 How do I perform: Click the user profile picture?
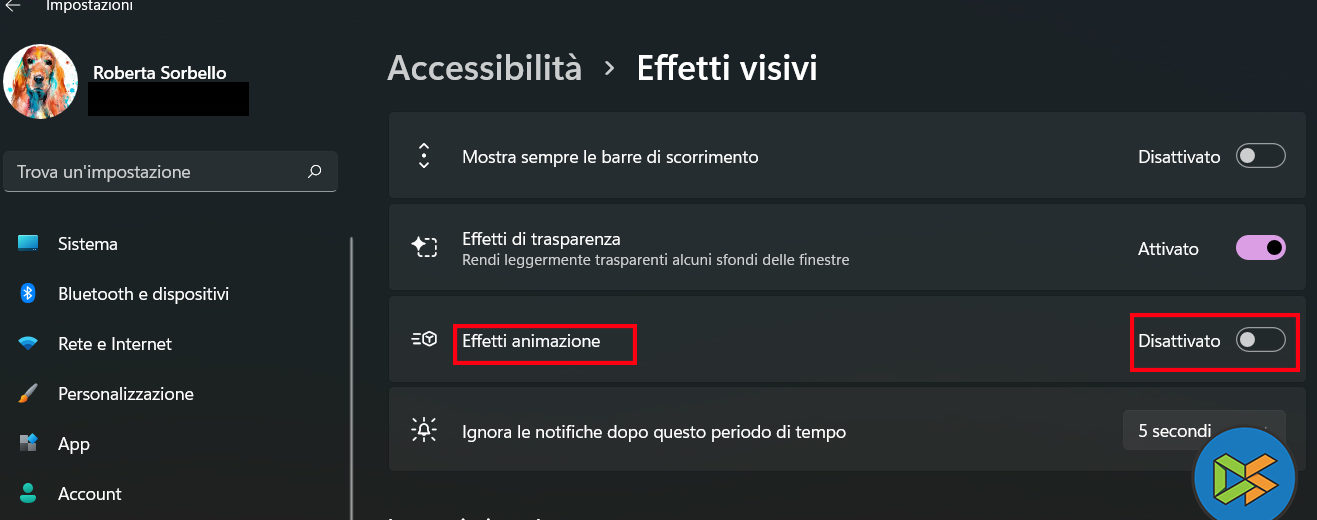[x=41, y=82]
